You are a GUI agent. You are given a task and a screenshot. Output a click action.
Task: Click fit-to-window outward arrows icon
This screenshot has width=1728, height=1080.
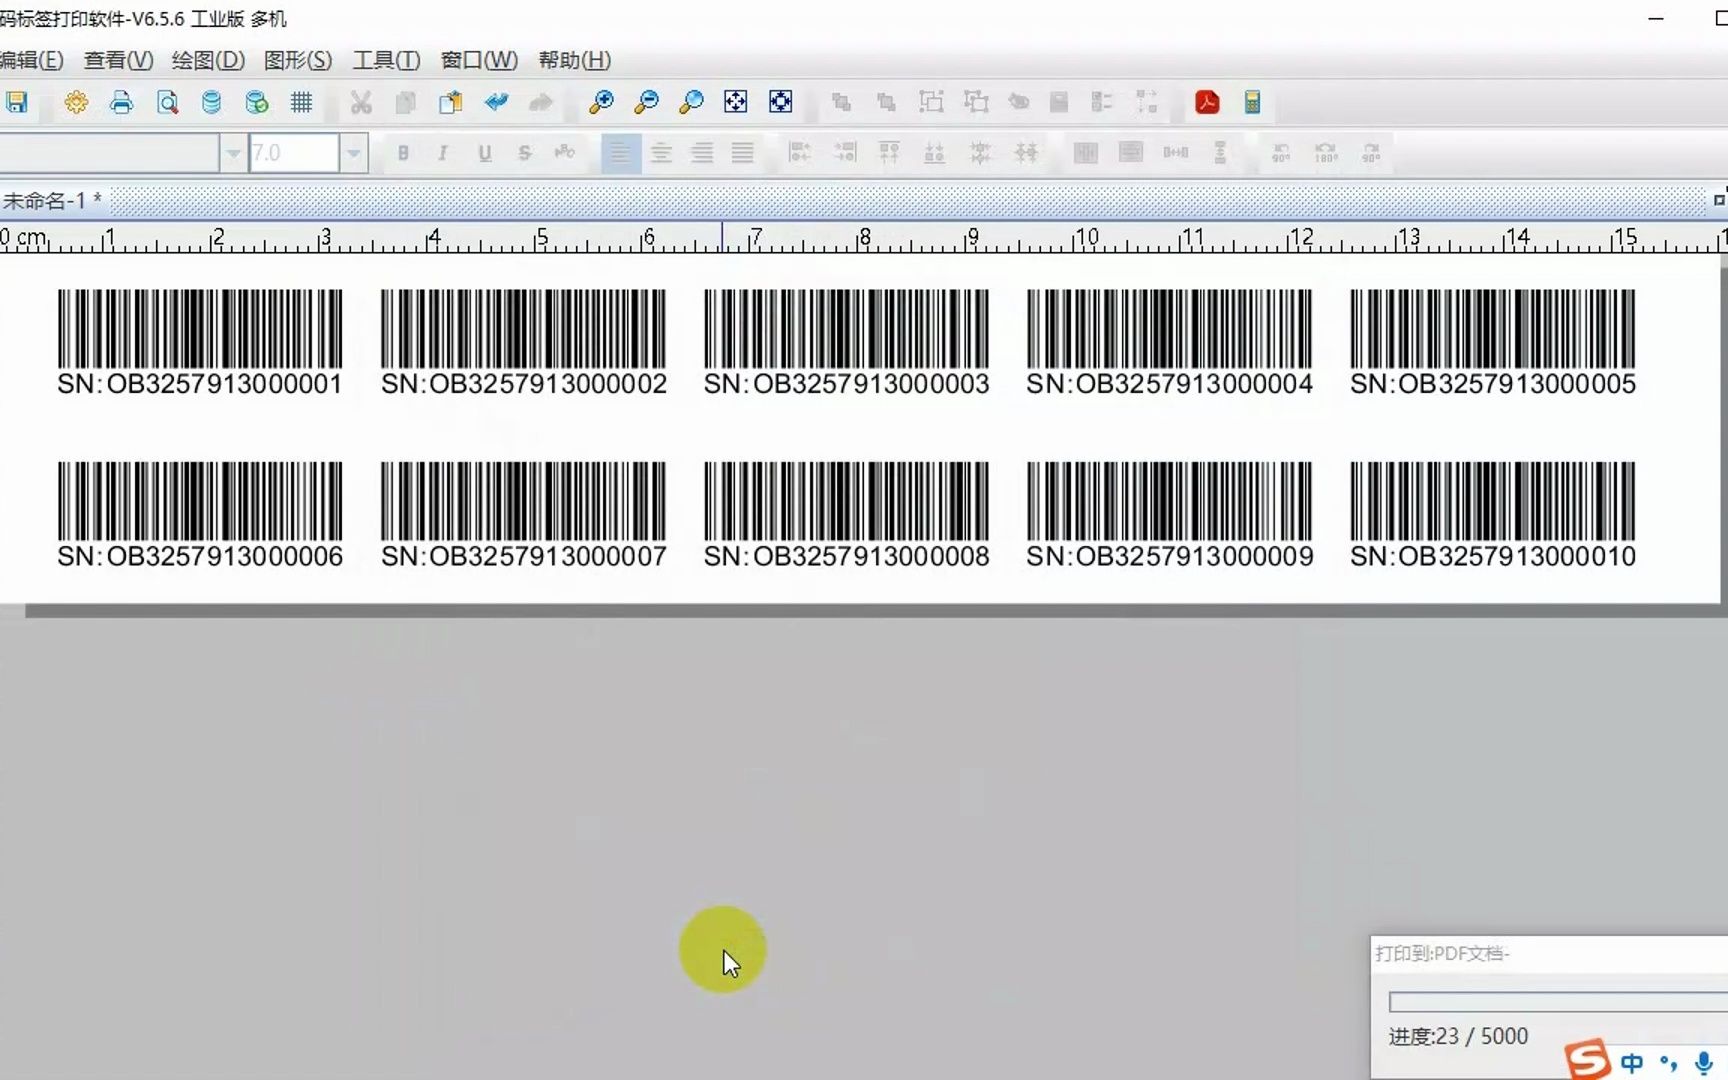pos(735,102)
